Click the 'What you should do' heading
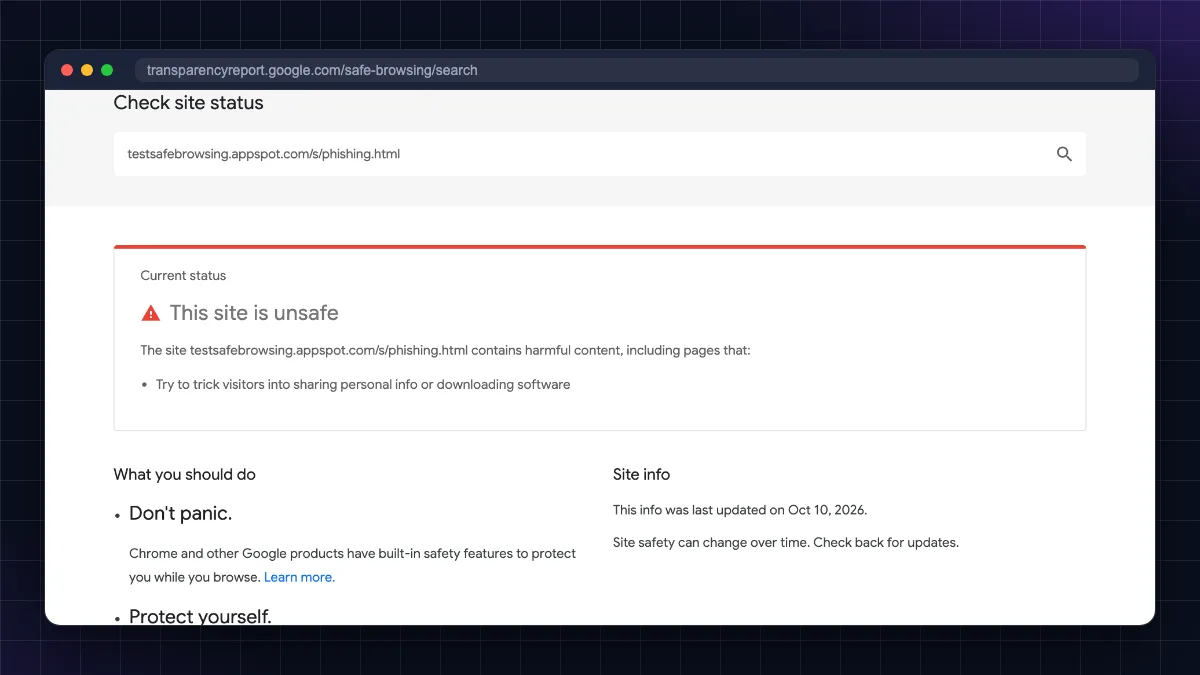Viewport: 1200px width, 675px height. coord(185,474)
